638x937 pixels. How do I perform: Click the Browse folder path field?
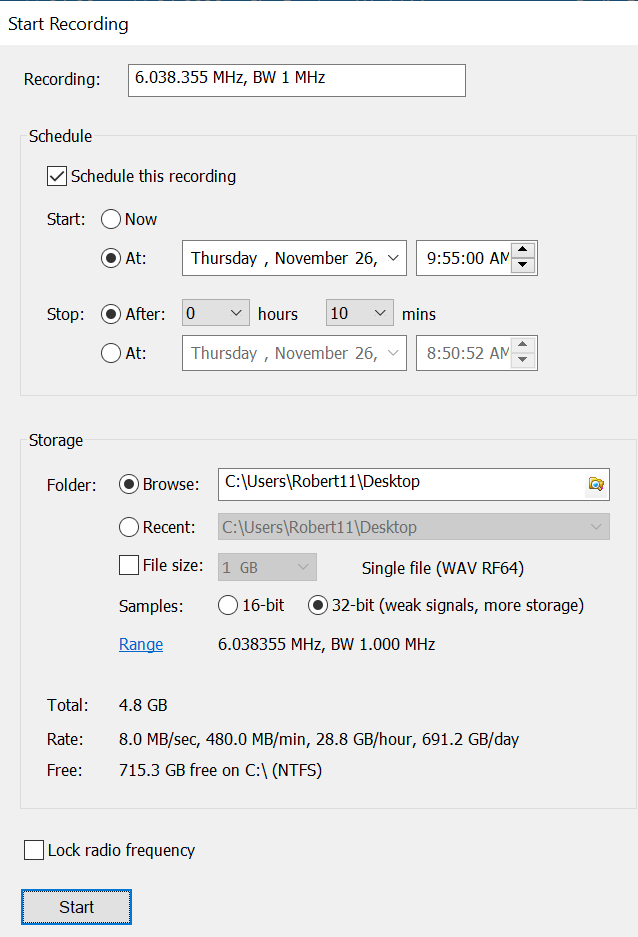(400, 483)
